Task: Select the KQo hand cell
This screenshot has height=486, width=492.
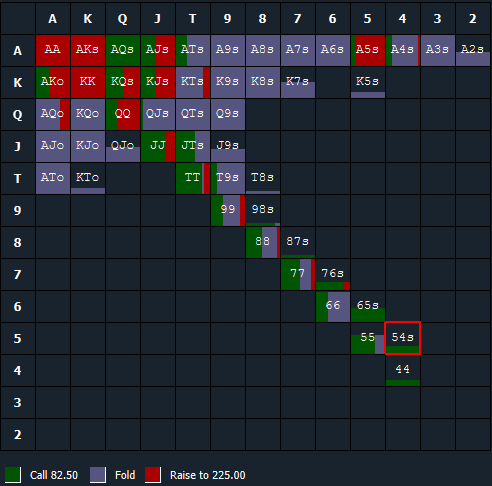Action: pos(88,114)
